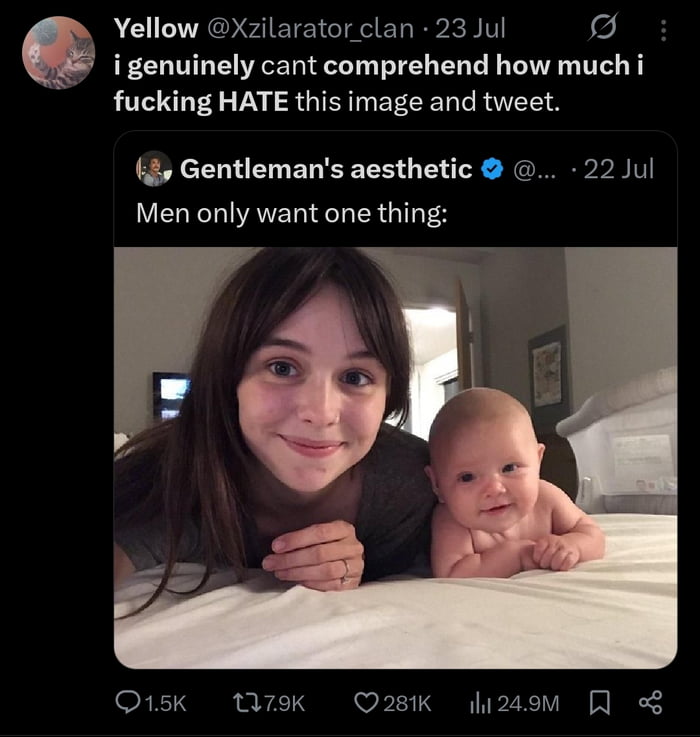700x737 pixels.
Task: Like the tweet with the heart icon
Action: pos(367,703)
